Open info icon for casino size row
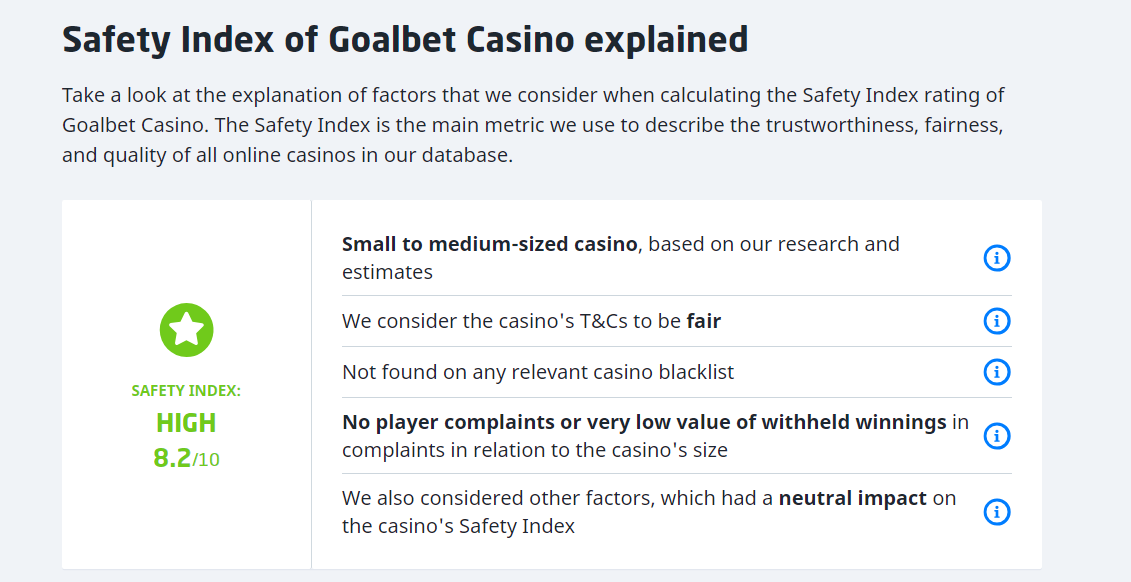The height and width of the screenshot is (582, 1131). (x=996, y=258)
